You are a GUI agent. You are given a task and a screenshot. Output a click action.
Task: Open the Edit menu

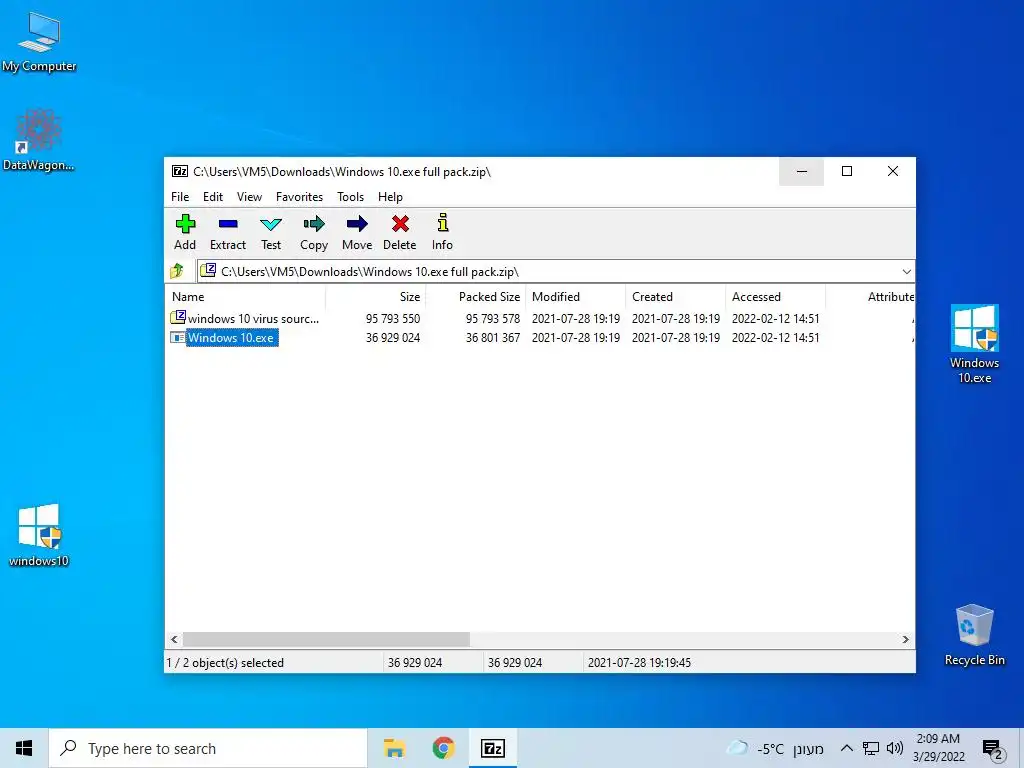pyautogui.click(x=213, y=197)
